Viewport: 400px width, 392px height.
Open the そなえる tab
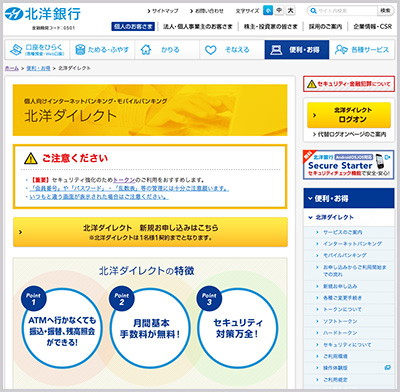point(232,50)
